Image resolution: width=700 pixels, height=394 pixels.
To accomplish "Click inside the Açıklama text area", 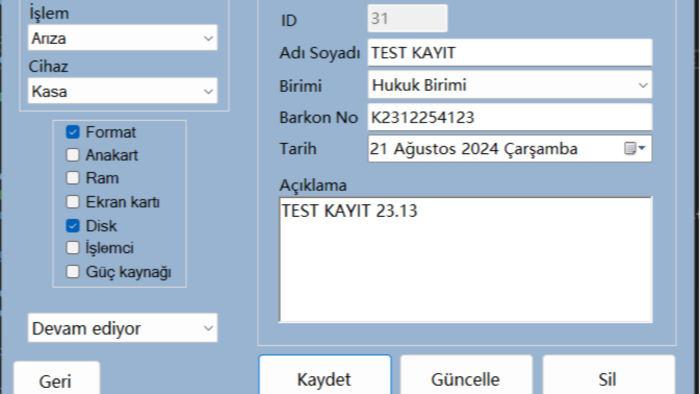I will 466,259.
